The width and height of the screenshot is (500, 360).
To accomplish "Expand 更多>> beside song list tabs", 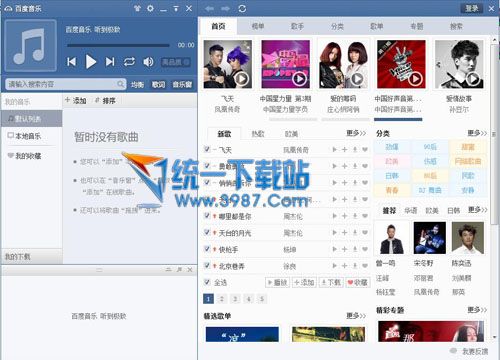I will [x=356, y=133].
